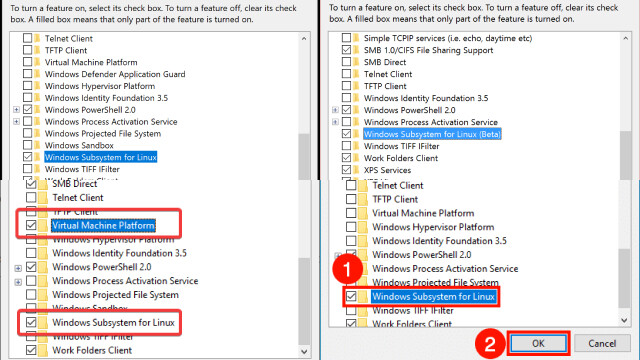Check Windows TIFF IFilter in upper-left list
The image size is (640, 360).
(27, 169)
